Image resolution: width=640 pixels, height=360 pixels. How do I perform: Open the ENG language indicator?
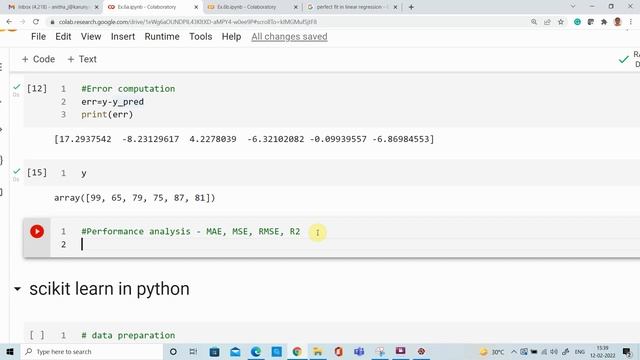pyautogui.click(x=580, y=351)
